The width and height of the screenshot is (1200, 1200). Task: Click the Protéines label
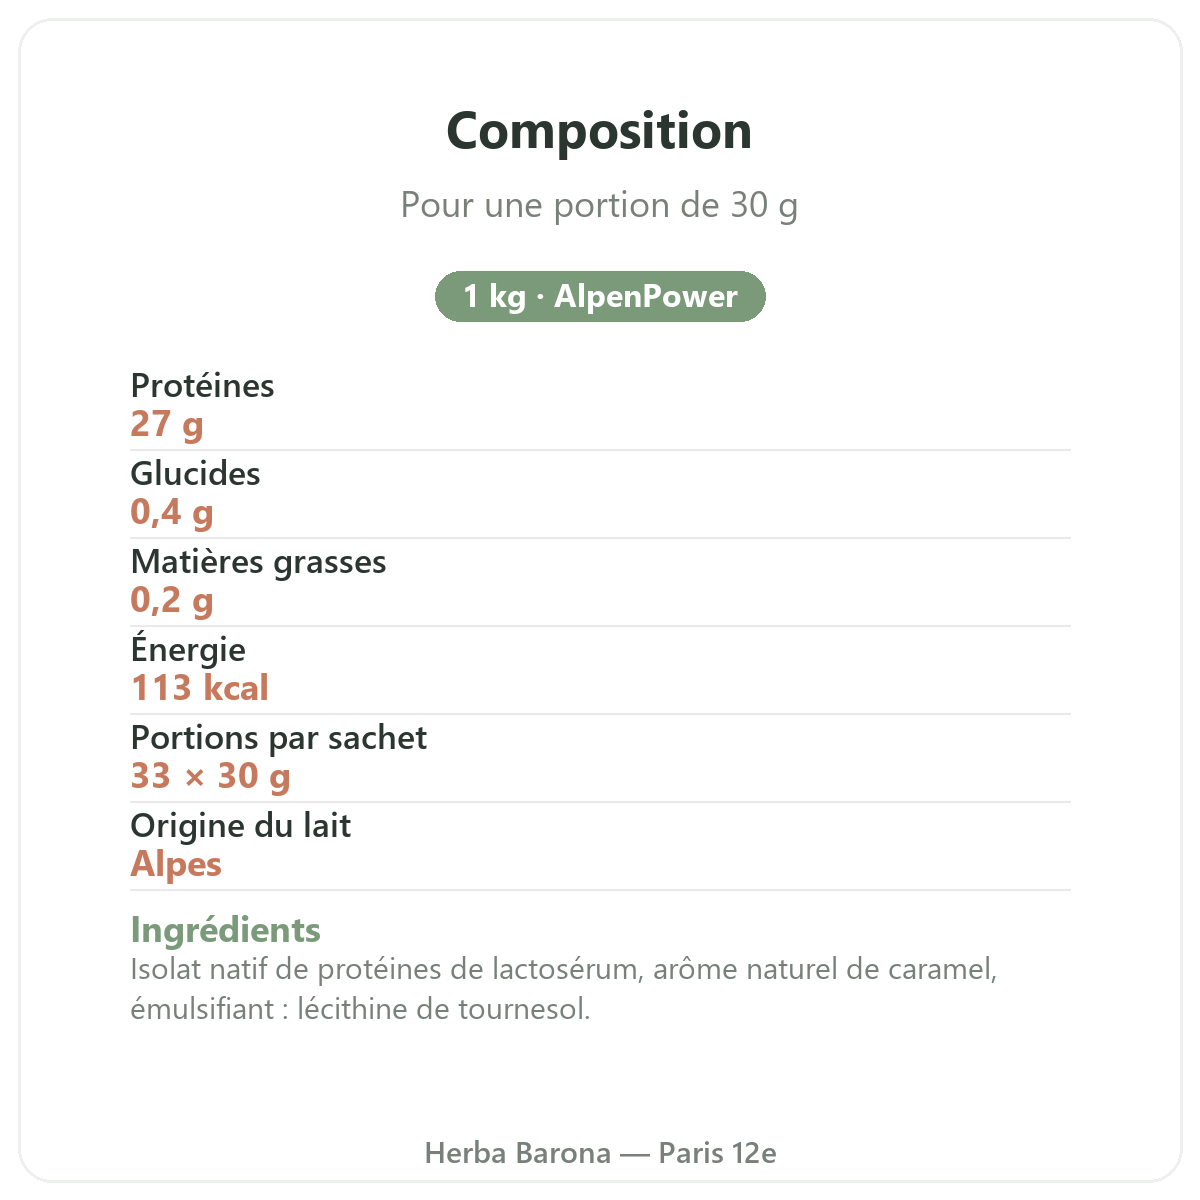pyautogui.click(x=203, y=385)
